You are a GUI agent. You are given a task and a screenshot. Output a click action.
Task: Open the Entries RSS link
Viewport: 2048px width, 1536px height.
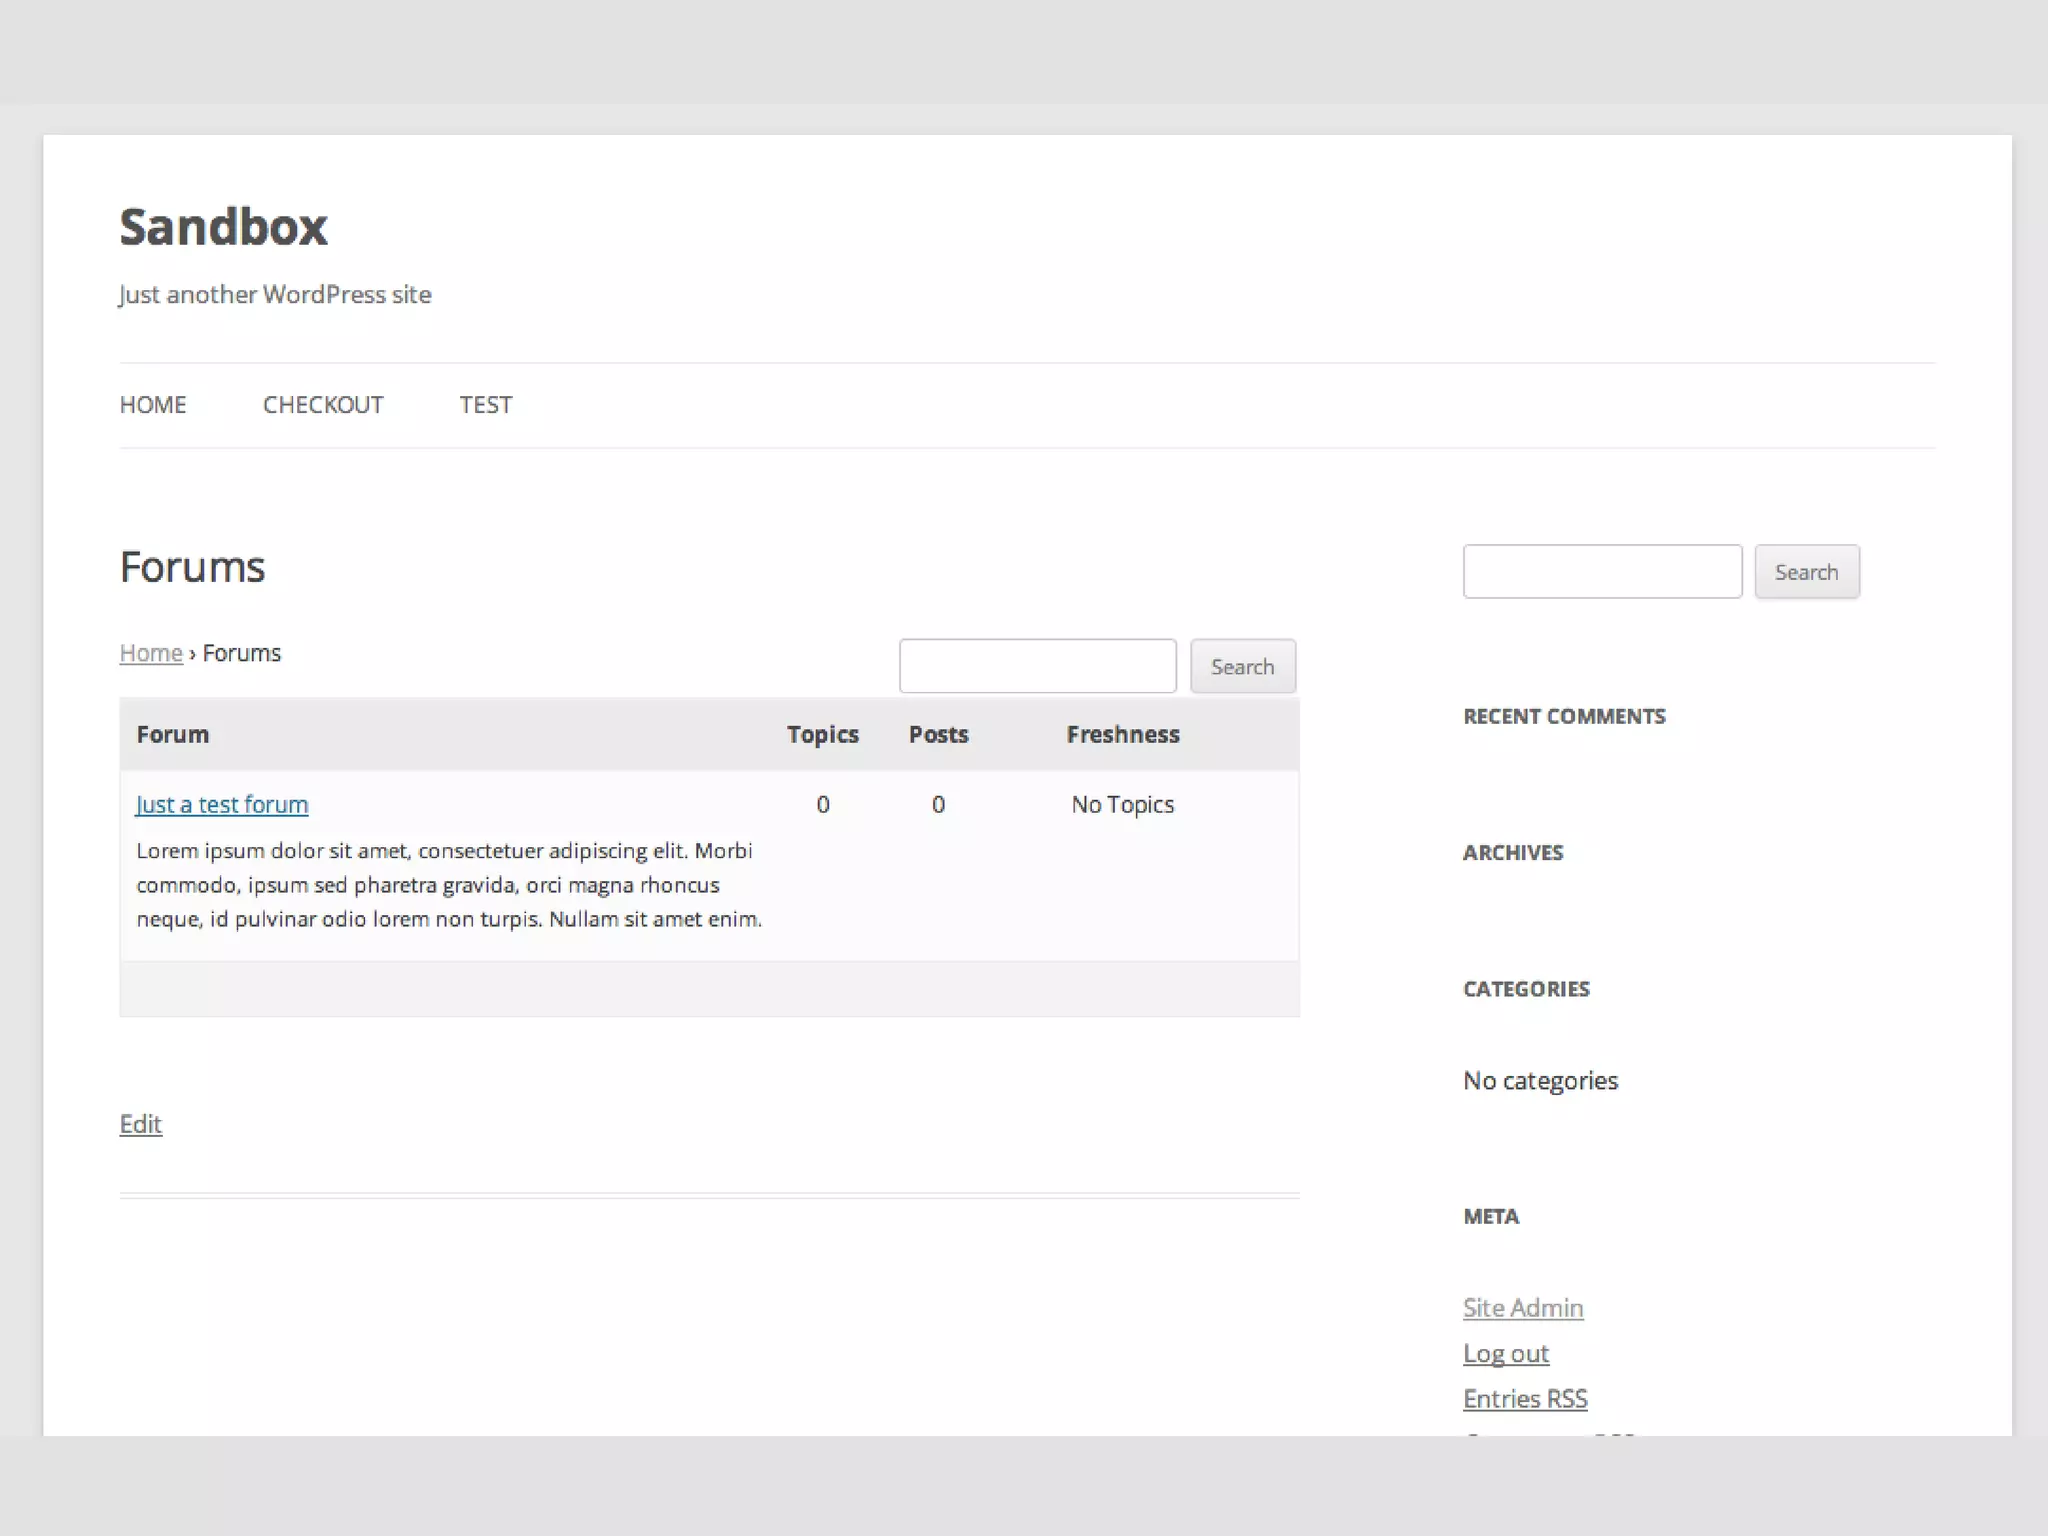pyautogui.click(x=1524, y=1399)
